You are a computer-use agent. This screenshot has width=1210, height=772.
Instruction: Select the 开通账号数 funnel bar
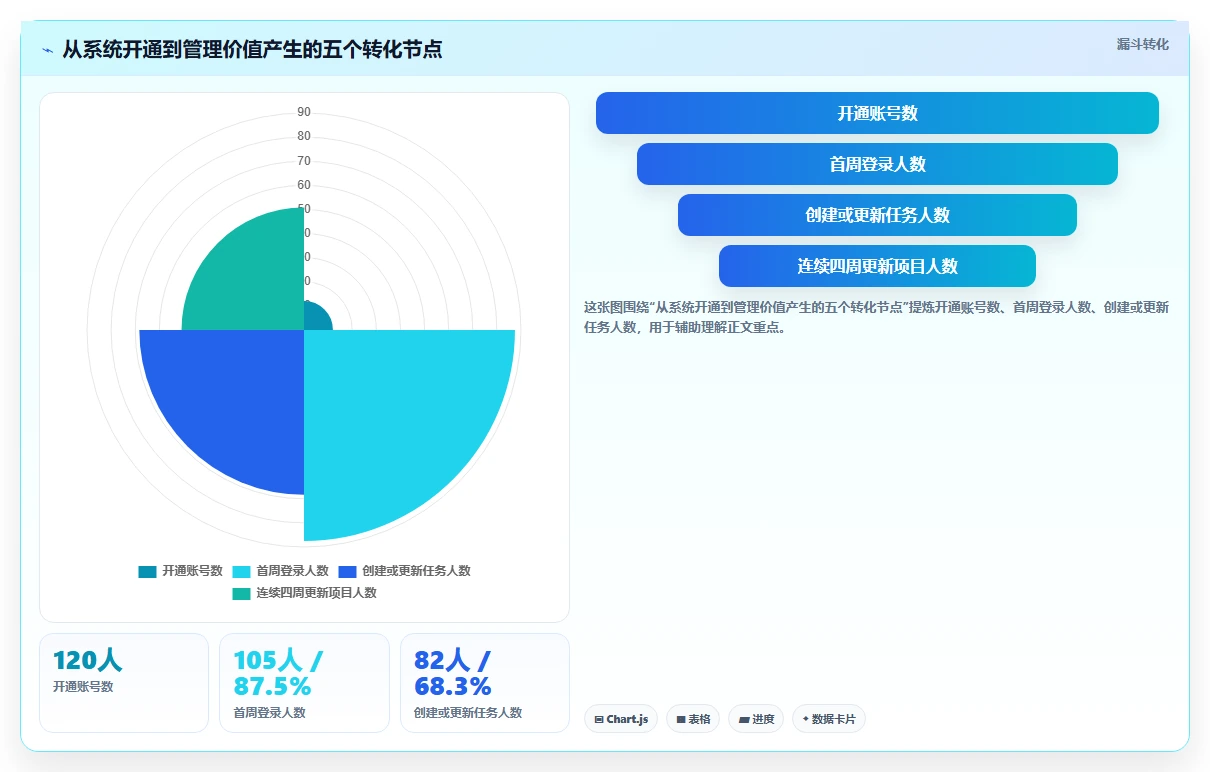877,113
